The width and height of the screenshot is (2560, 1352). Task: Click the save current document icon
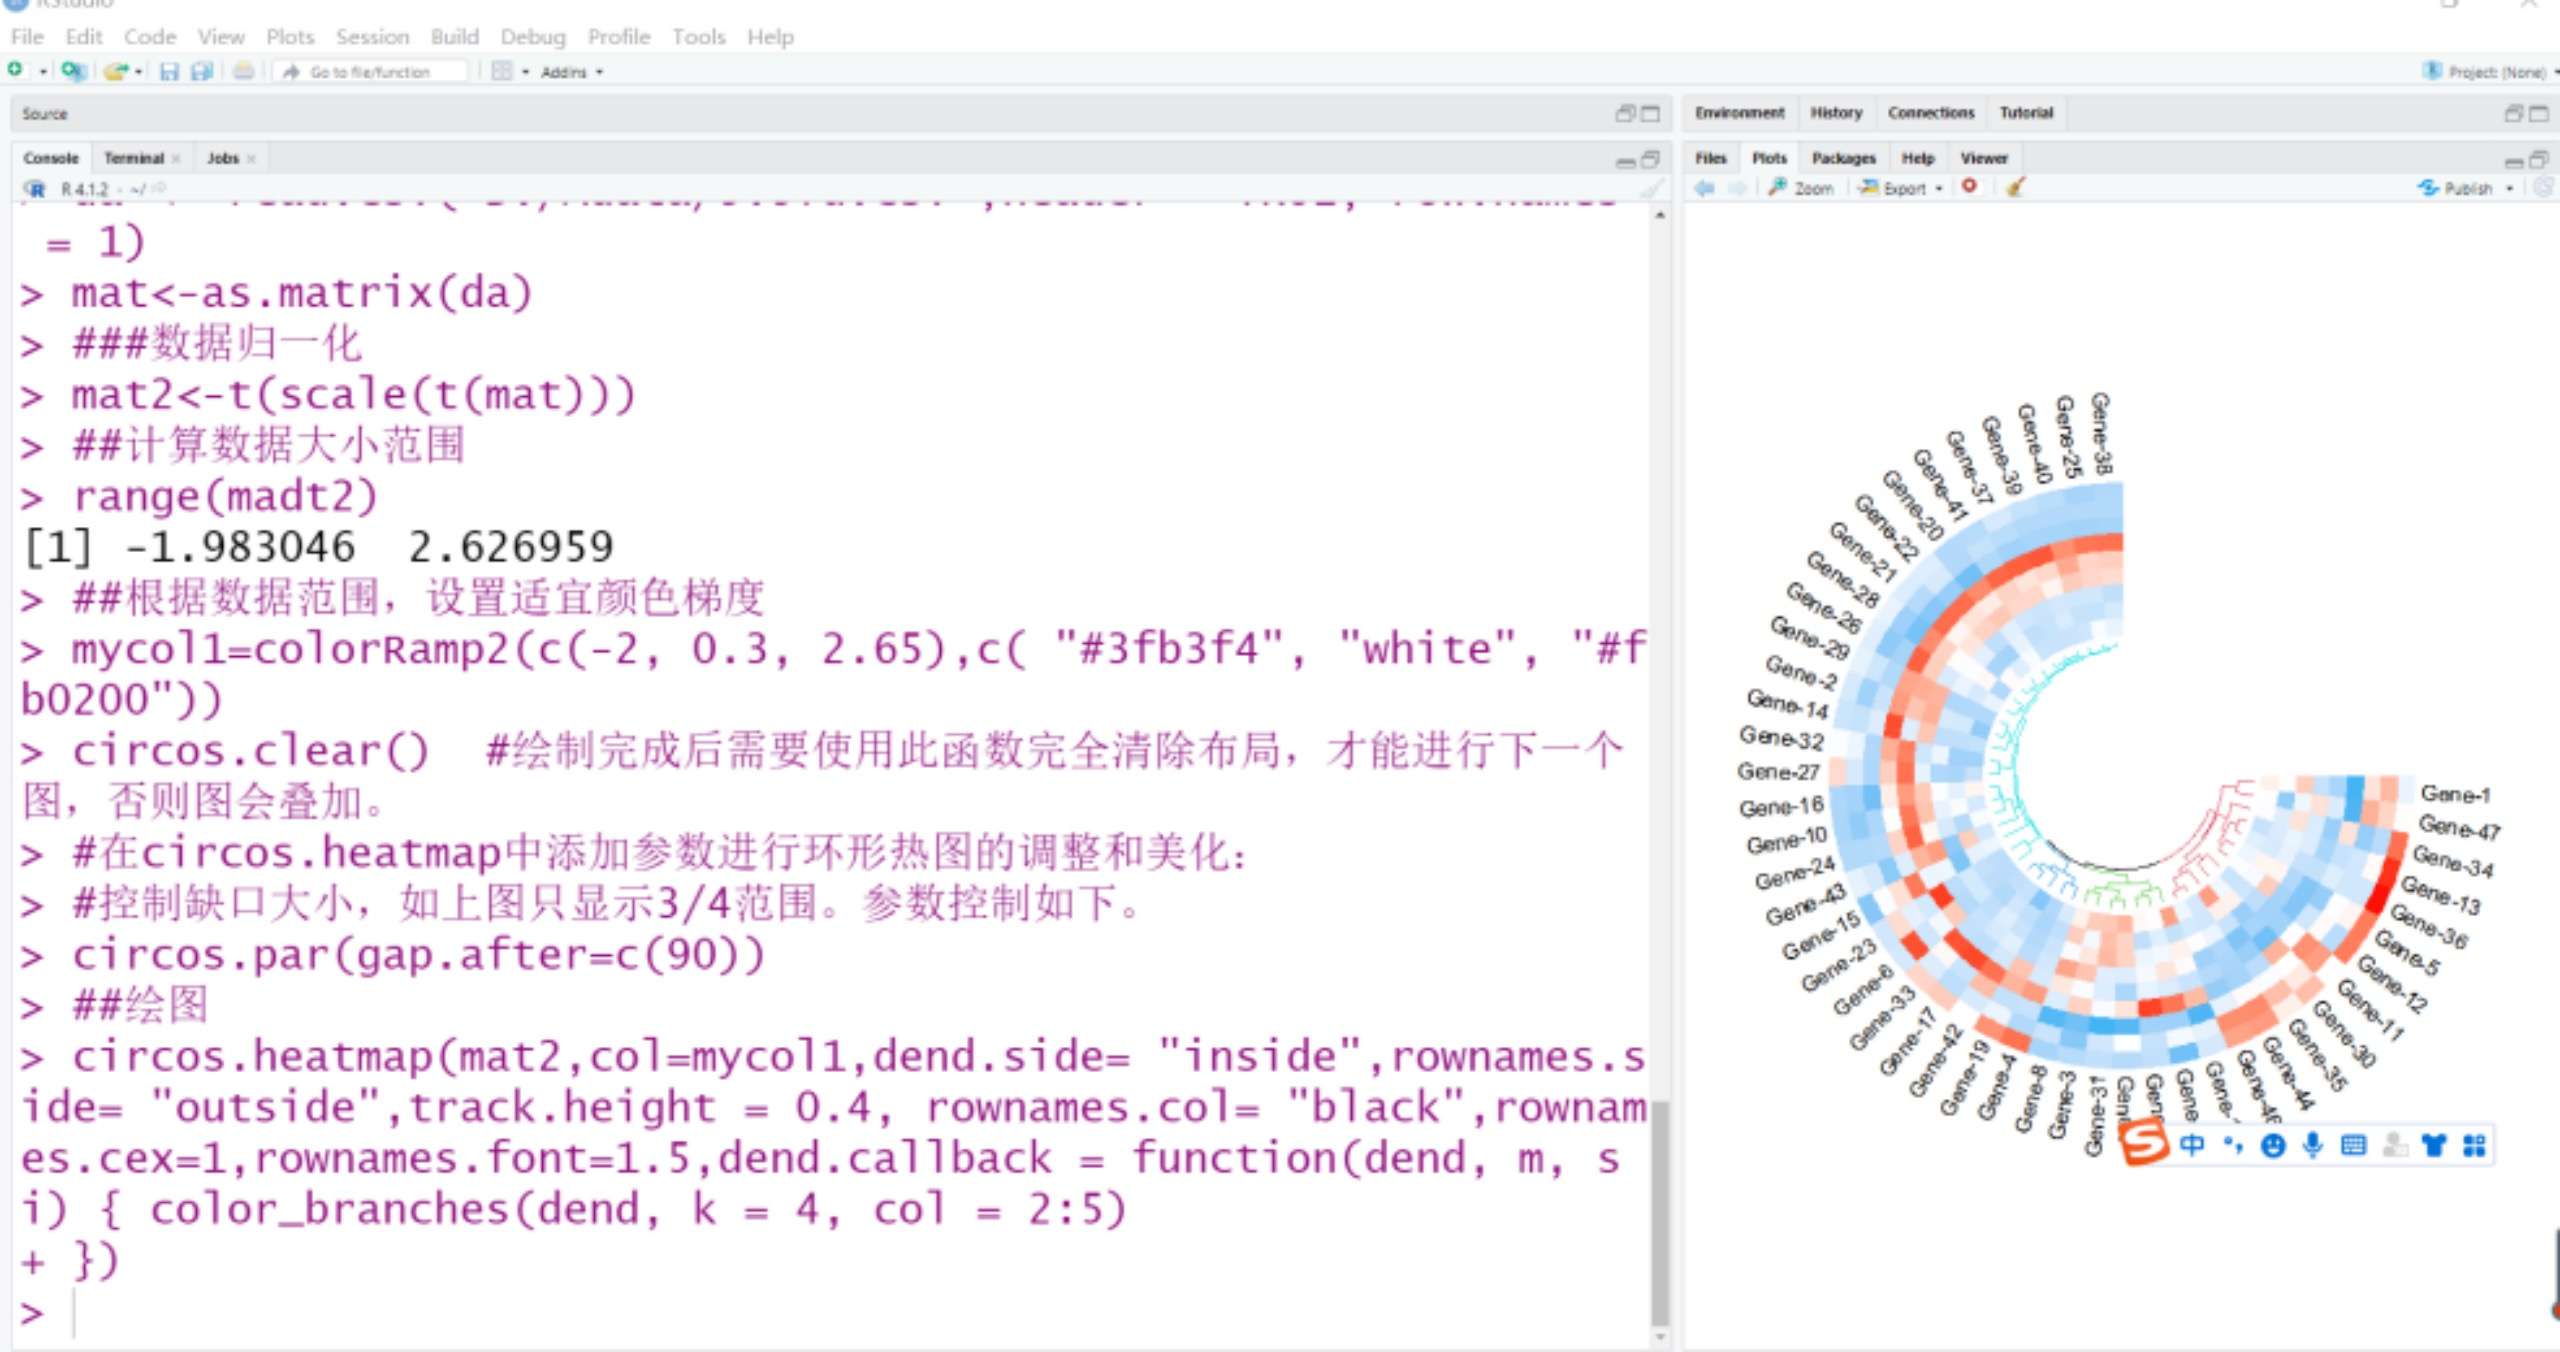coord(169,71)
